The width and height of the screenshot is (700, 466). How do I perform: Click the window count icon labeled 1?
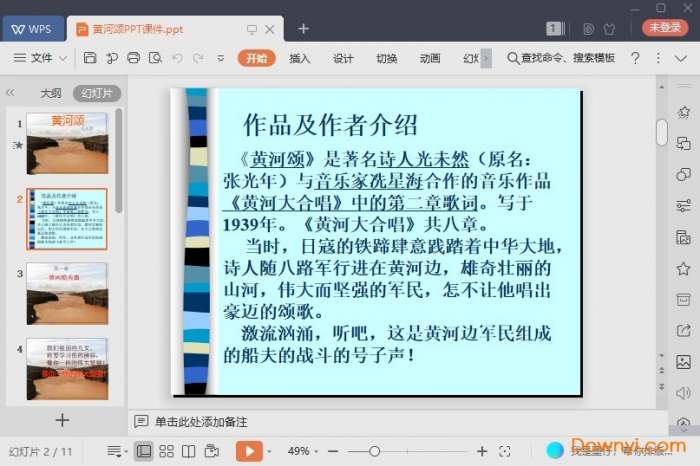pos(555,29)
